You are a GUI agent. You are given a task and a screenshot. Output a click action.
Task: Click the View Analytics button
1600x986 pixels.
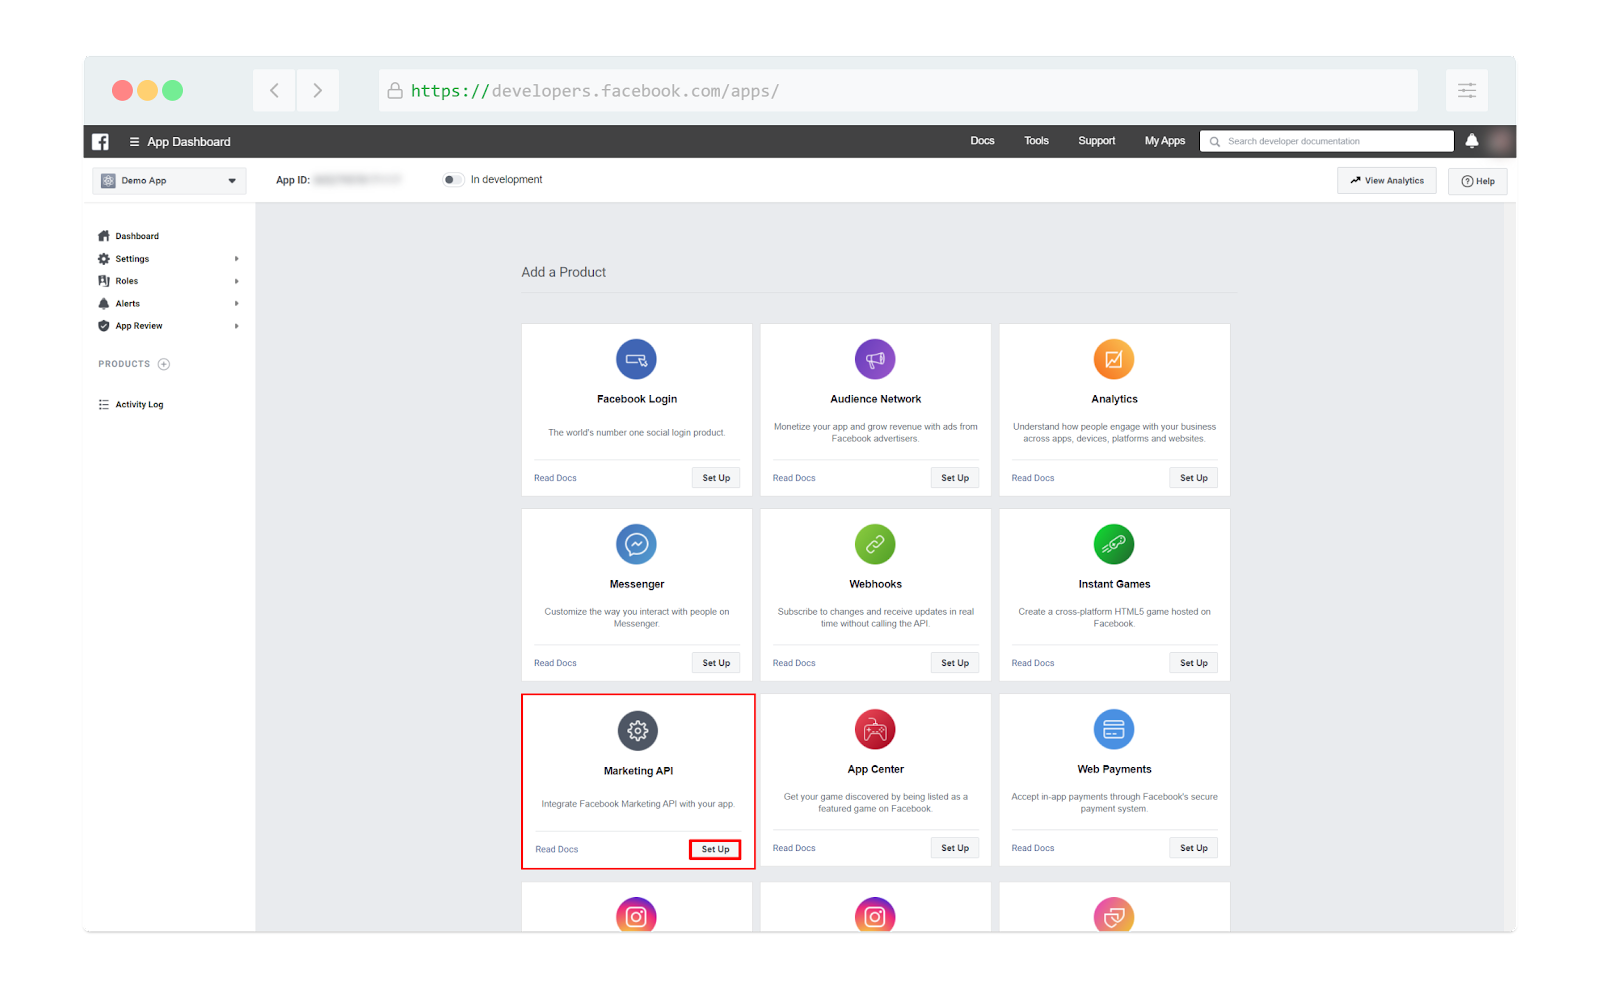click(x=1387, y=181)
